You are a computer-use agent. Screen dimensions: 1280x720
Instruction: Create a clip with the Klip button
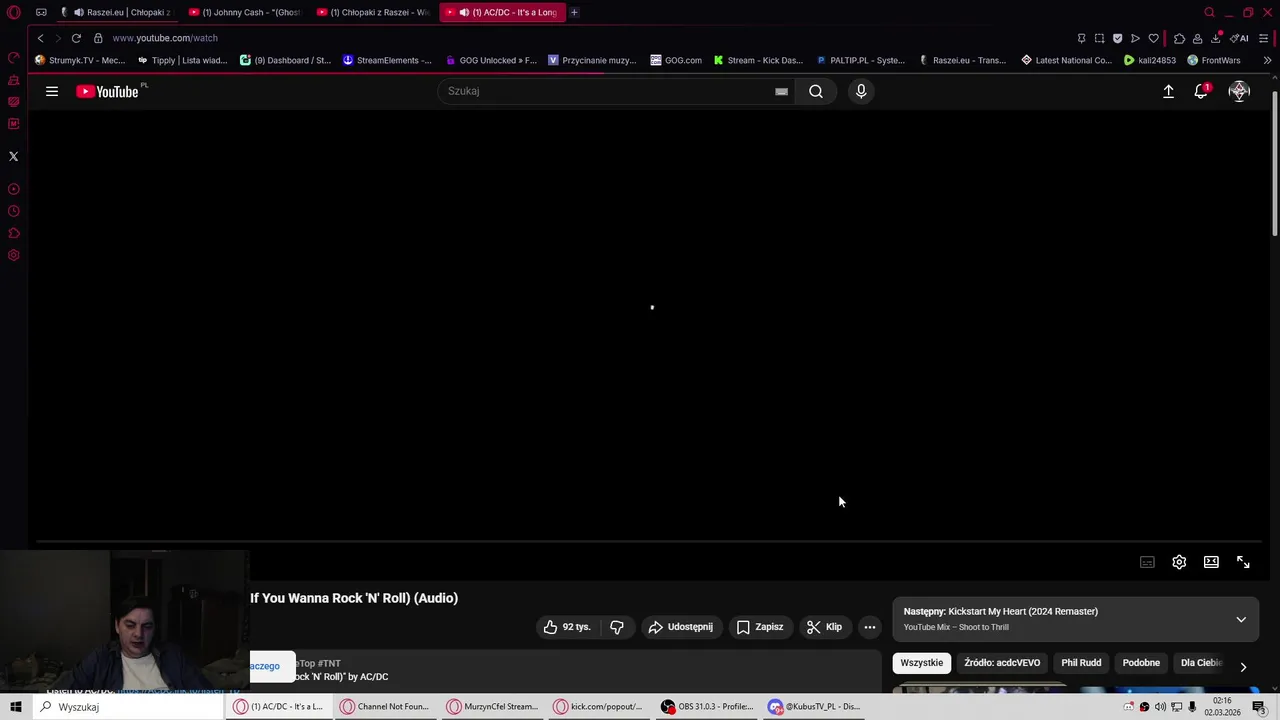pyautogui.click(x=825, y=627)
